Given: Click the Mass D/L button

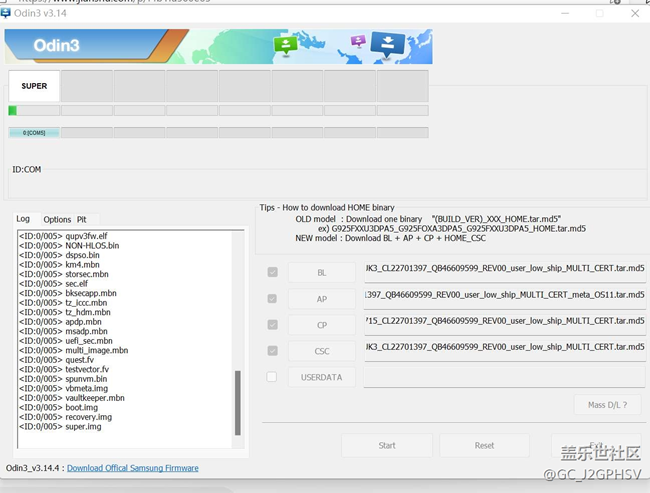Looking at the screenshot, I should click(x=607, y=405).
